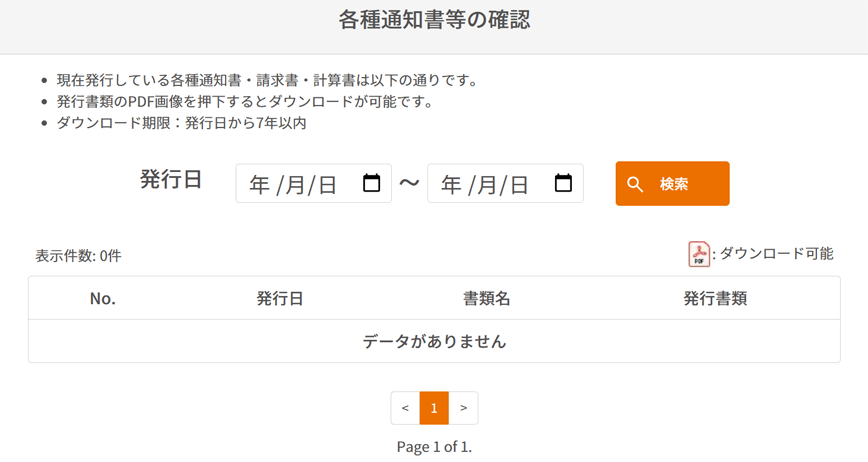Click the PDF icon beside ダウンロード可能

[698, 254]
